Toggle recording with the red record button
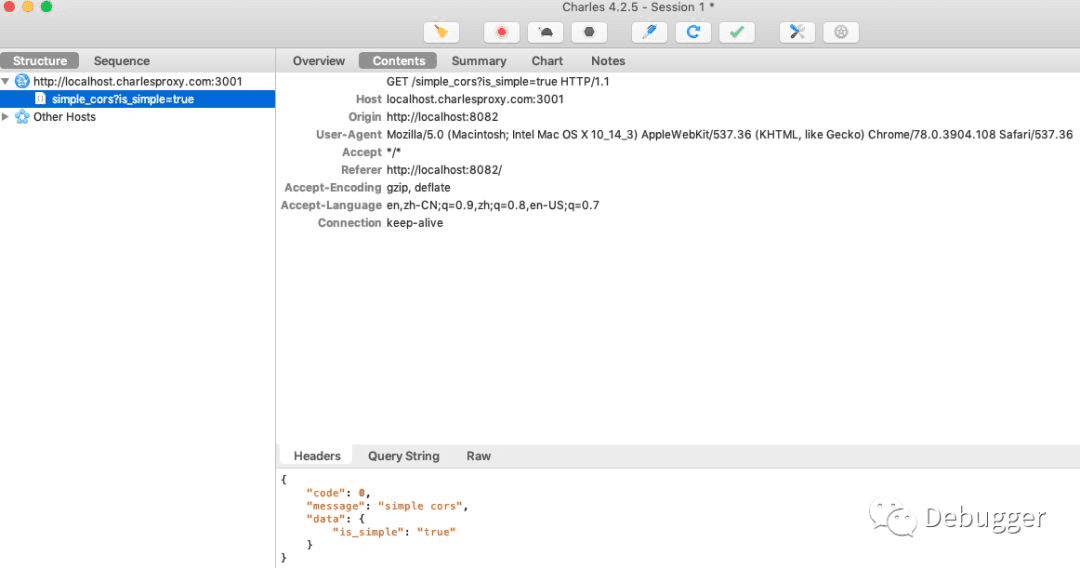Viewport: 1080px width, 568px height. pos(501,32)
